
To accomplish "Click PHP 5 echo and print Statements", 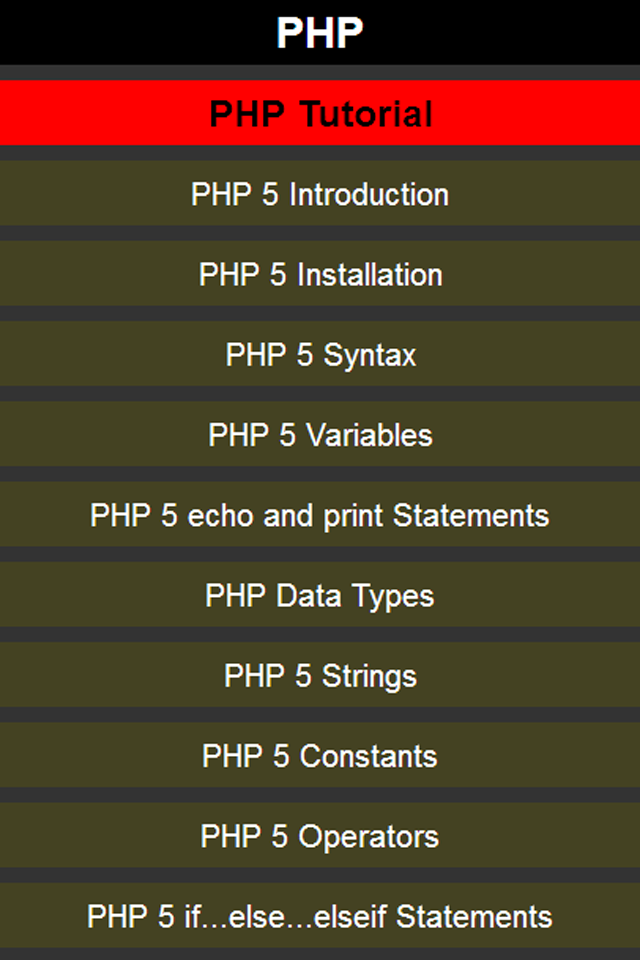I will pyautogui.click(x=320, y=514).
